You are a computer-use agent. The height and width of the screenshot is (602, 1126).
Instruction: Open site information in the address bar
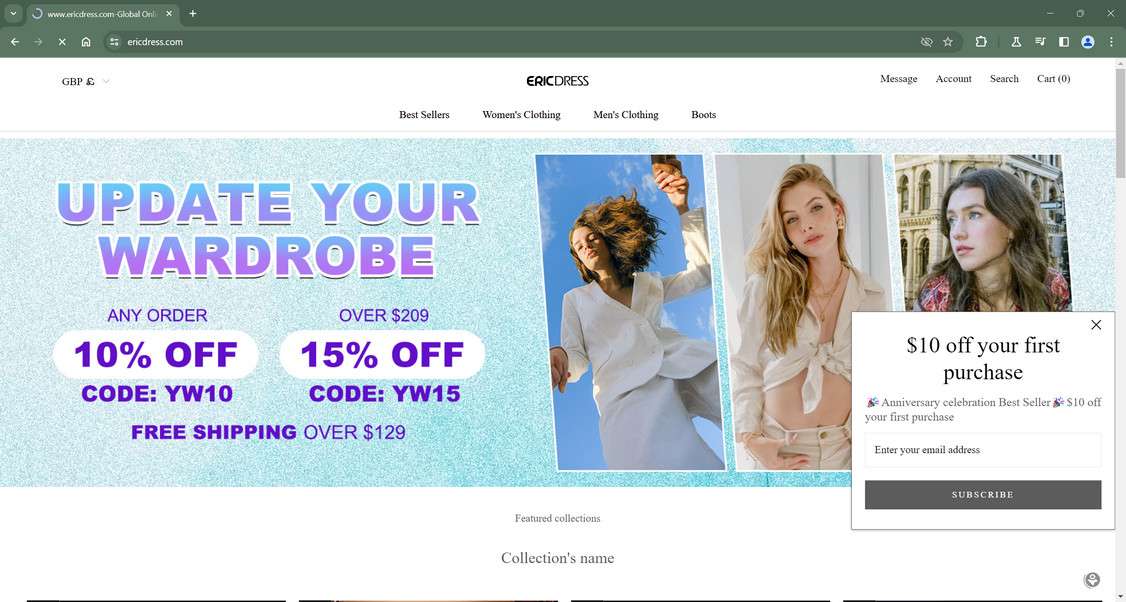point(113,42)
